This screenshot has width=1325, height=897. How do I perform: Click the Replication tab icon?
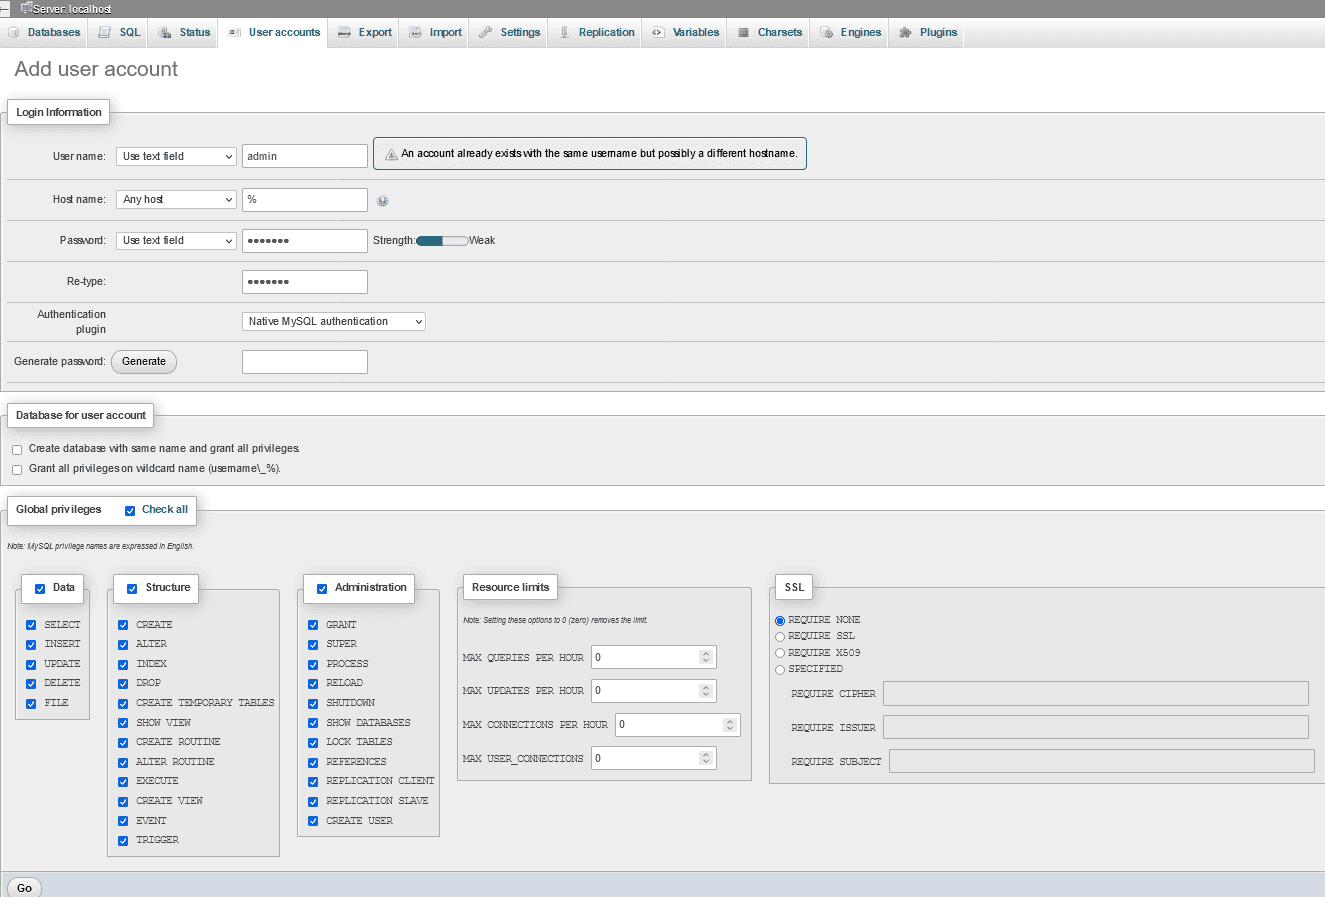pos(565,33)
